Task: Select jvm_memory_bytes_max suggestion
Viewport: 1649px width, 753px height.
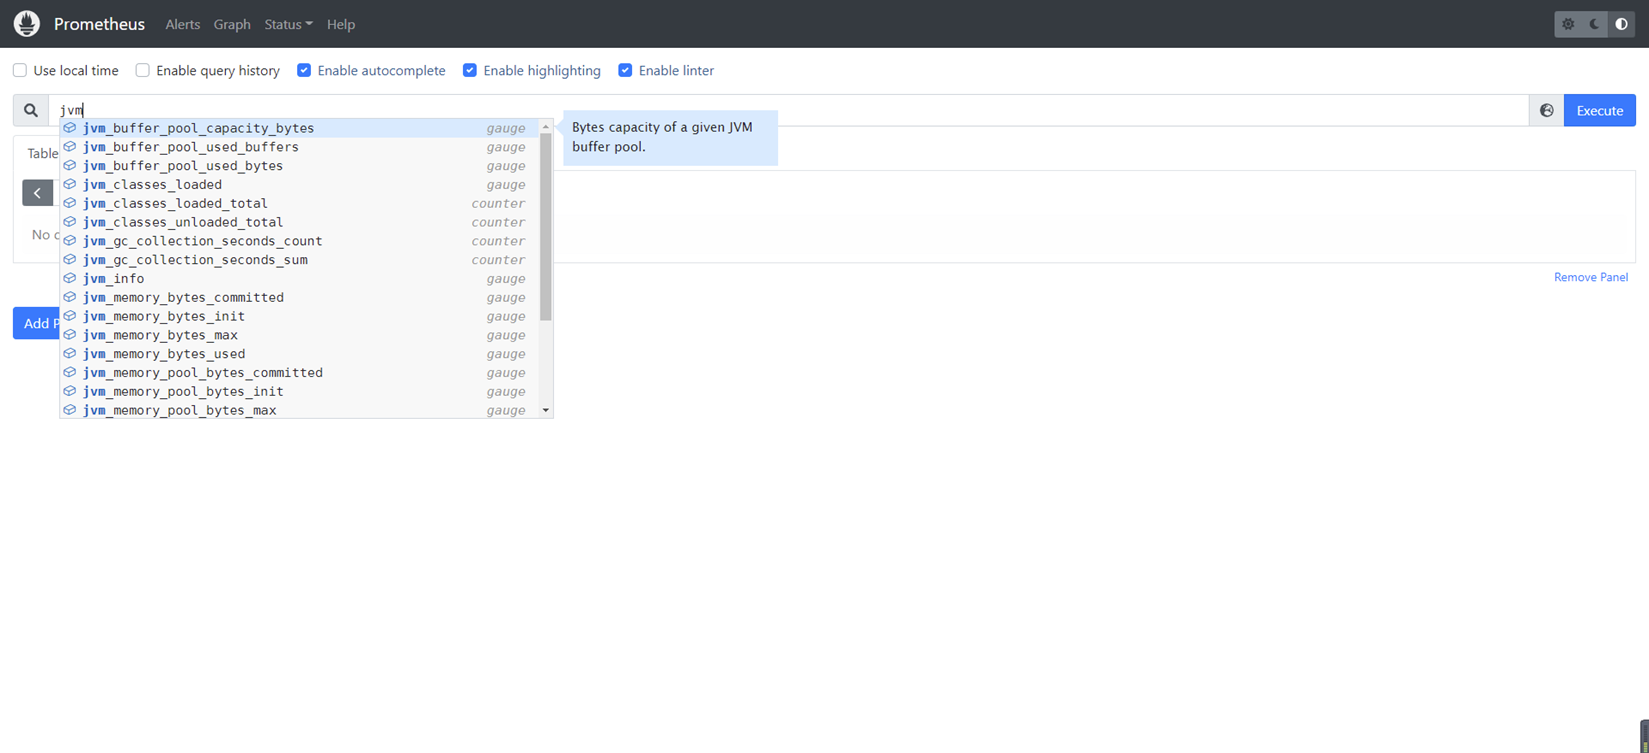Action: coord(300,335)
